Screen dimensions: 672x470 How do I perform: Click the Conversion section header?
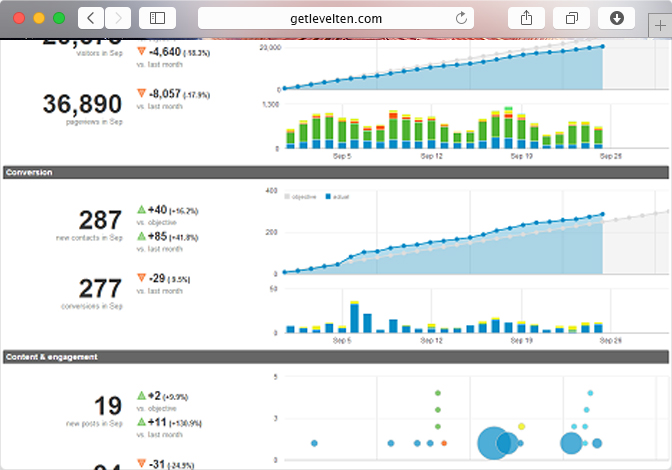point(336,172)
